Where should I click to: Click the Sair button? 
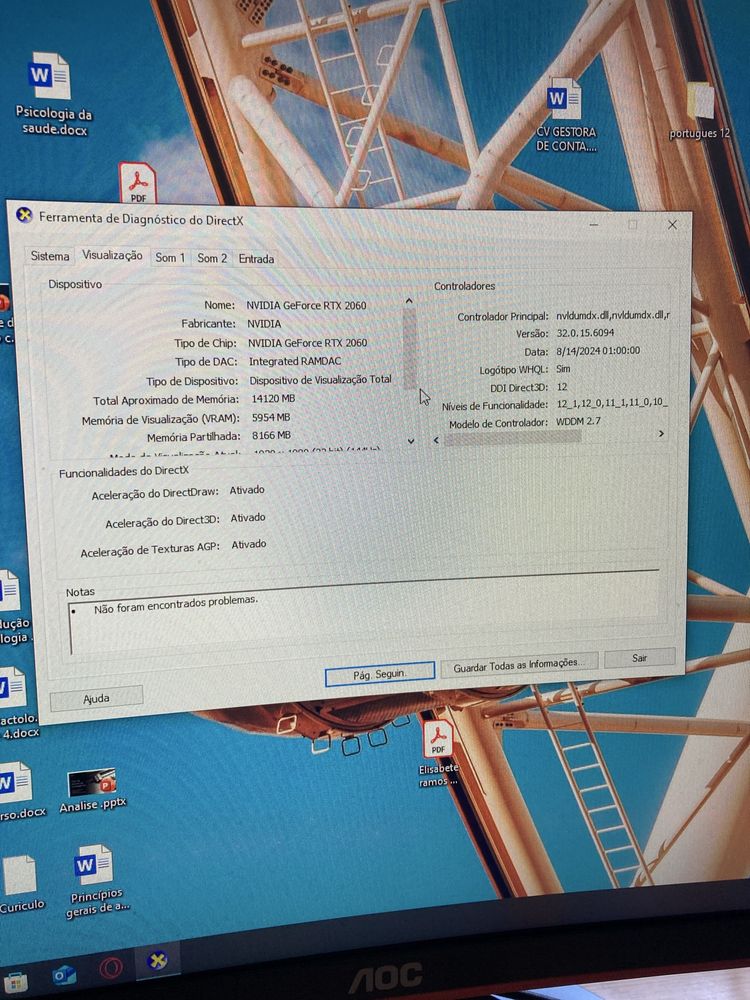pyautogui.click(x=640, y=658)
